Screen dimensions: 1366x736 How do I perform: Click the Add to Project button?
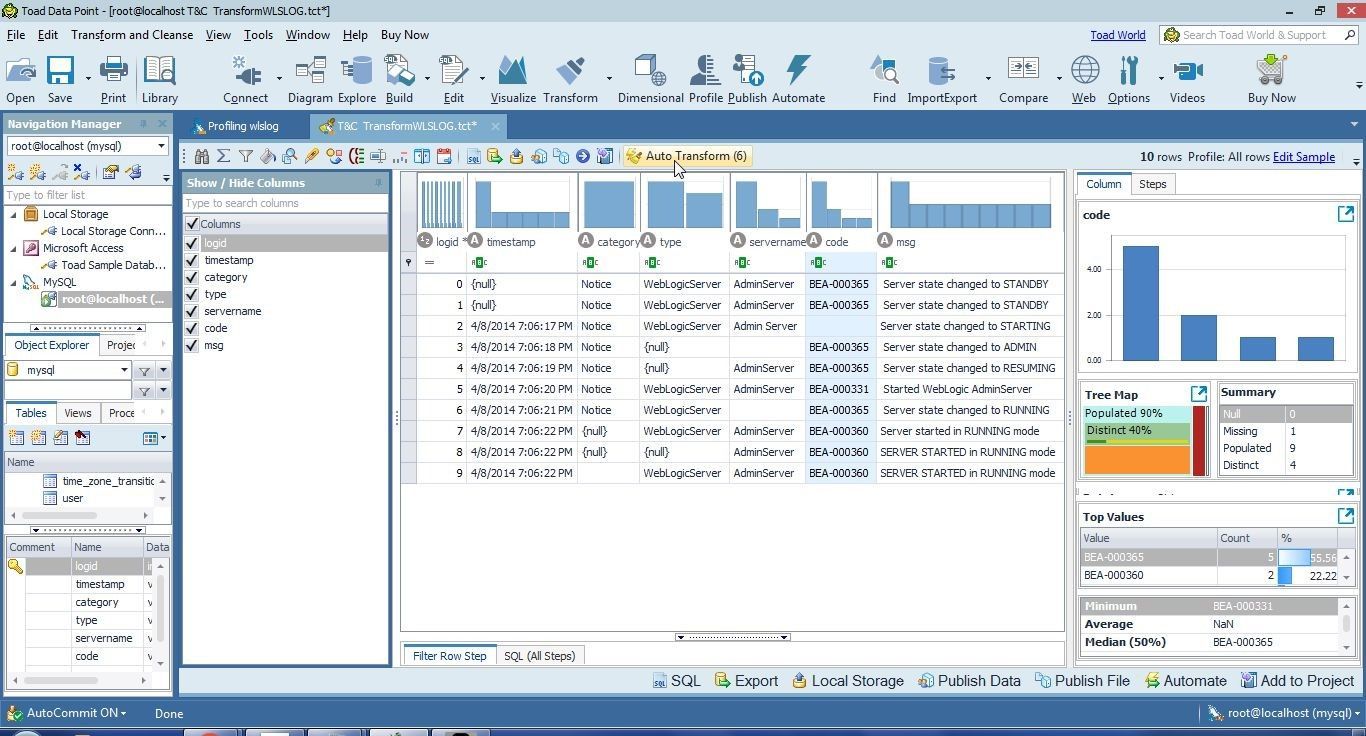coord(1297,681)
